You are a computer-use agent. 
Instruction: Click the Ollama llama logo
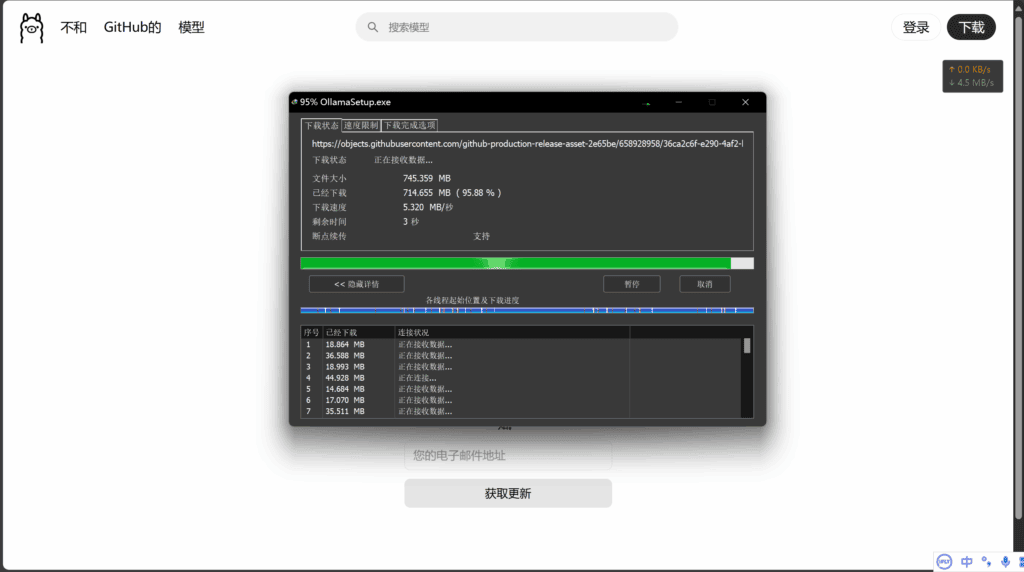(32, 28)
